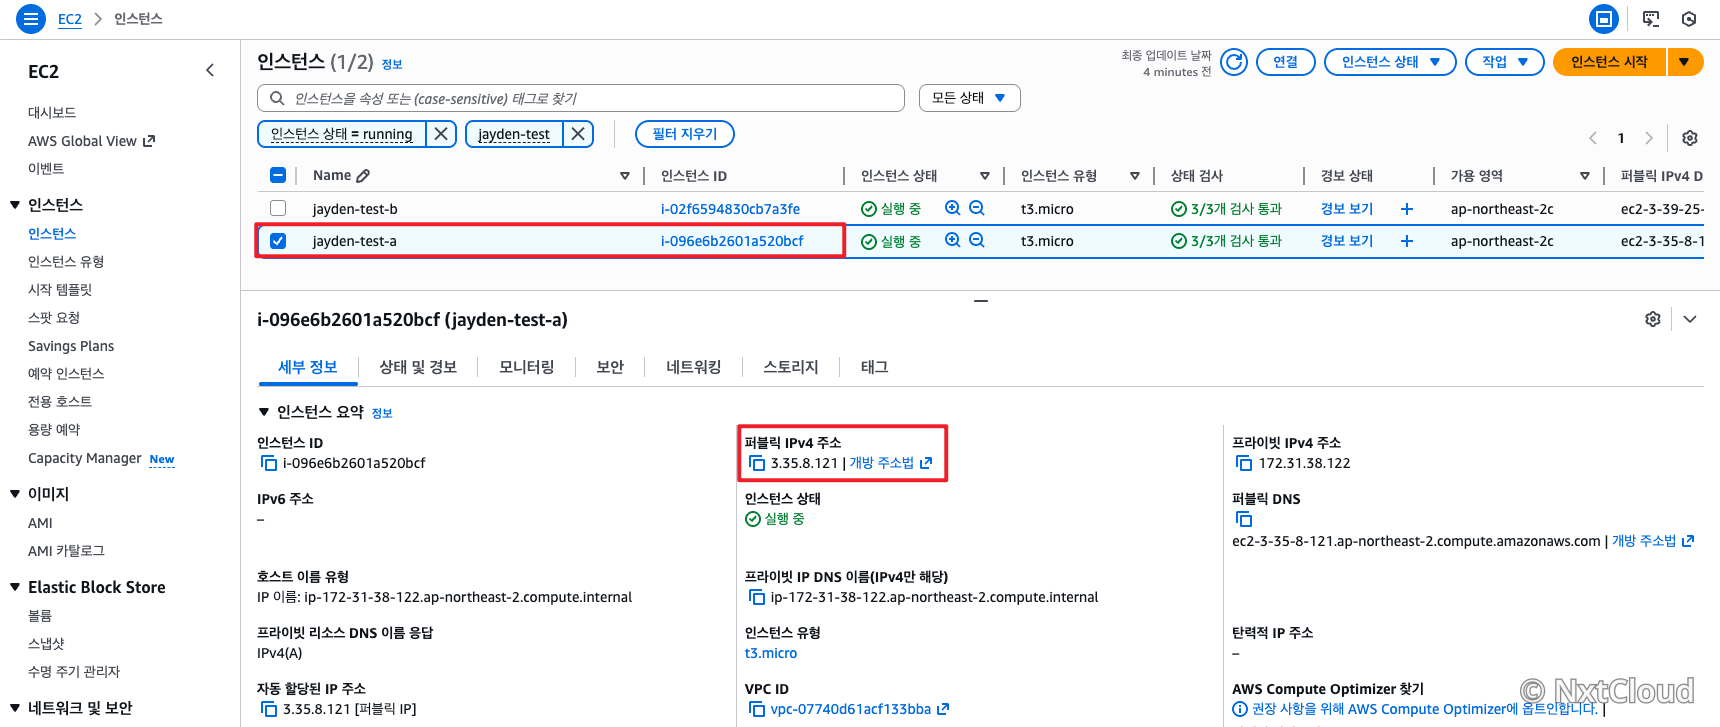Viewport: 1720px width, 727px height.
Task: Switch to the 모니터링 tab
Action: click(x=527, y=367)
